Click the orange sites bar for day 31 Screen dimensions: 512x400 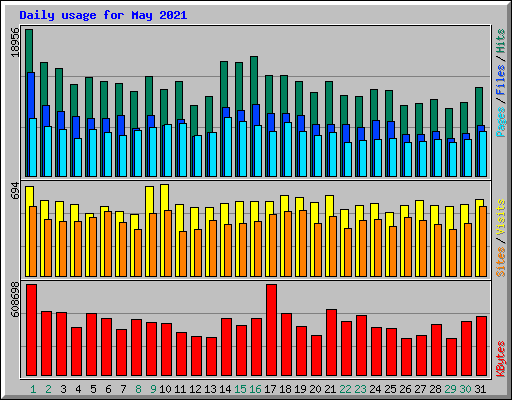point(483,241)
